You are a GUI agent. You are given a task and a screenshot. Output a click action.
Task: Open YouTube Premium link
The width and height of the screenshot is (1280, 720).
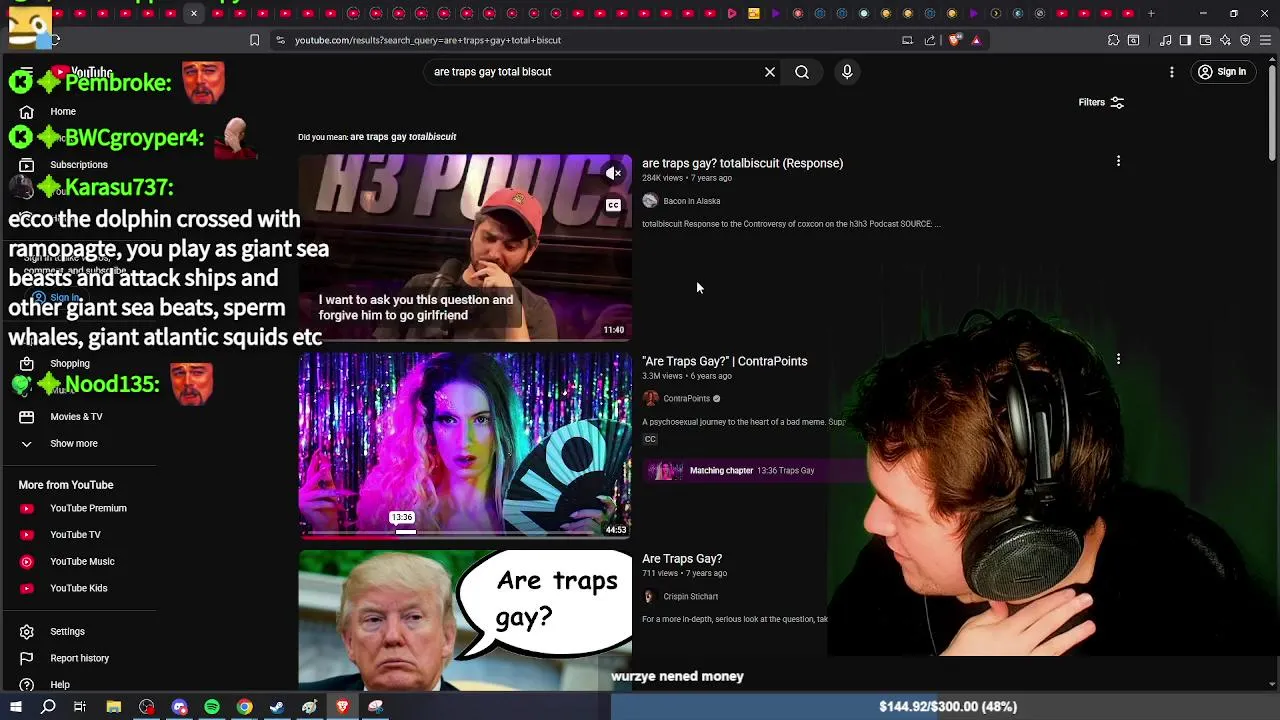point(88,508)
